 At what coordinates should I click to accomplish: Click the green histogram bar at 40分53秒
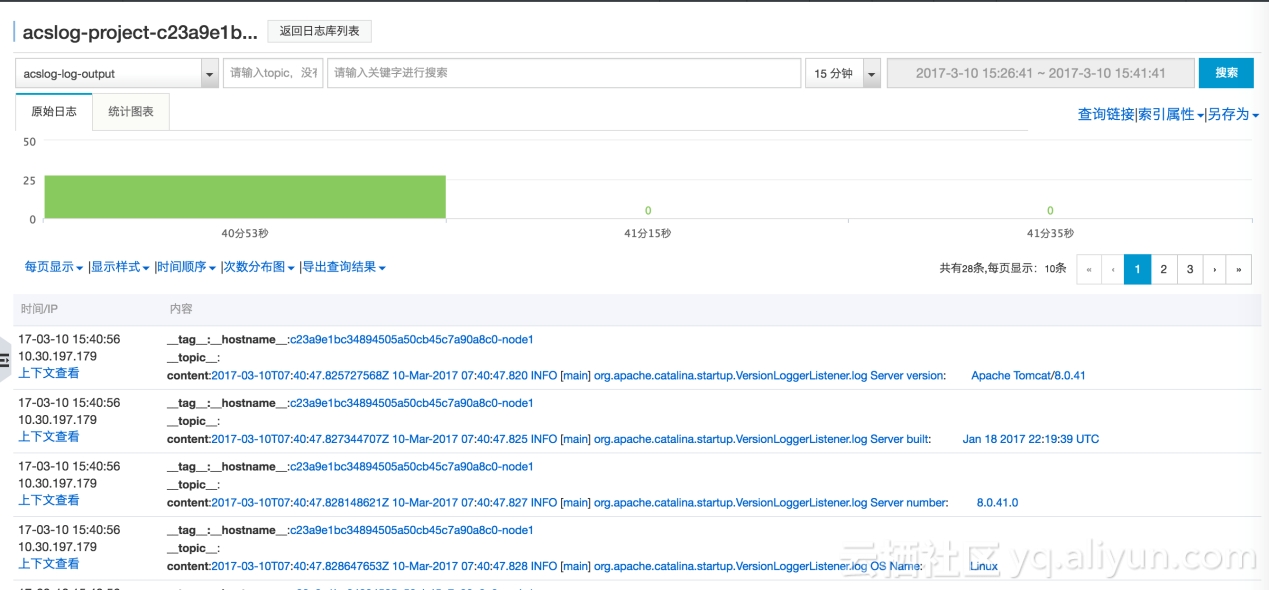pos(245,197)
